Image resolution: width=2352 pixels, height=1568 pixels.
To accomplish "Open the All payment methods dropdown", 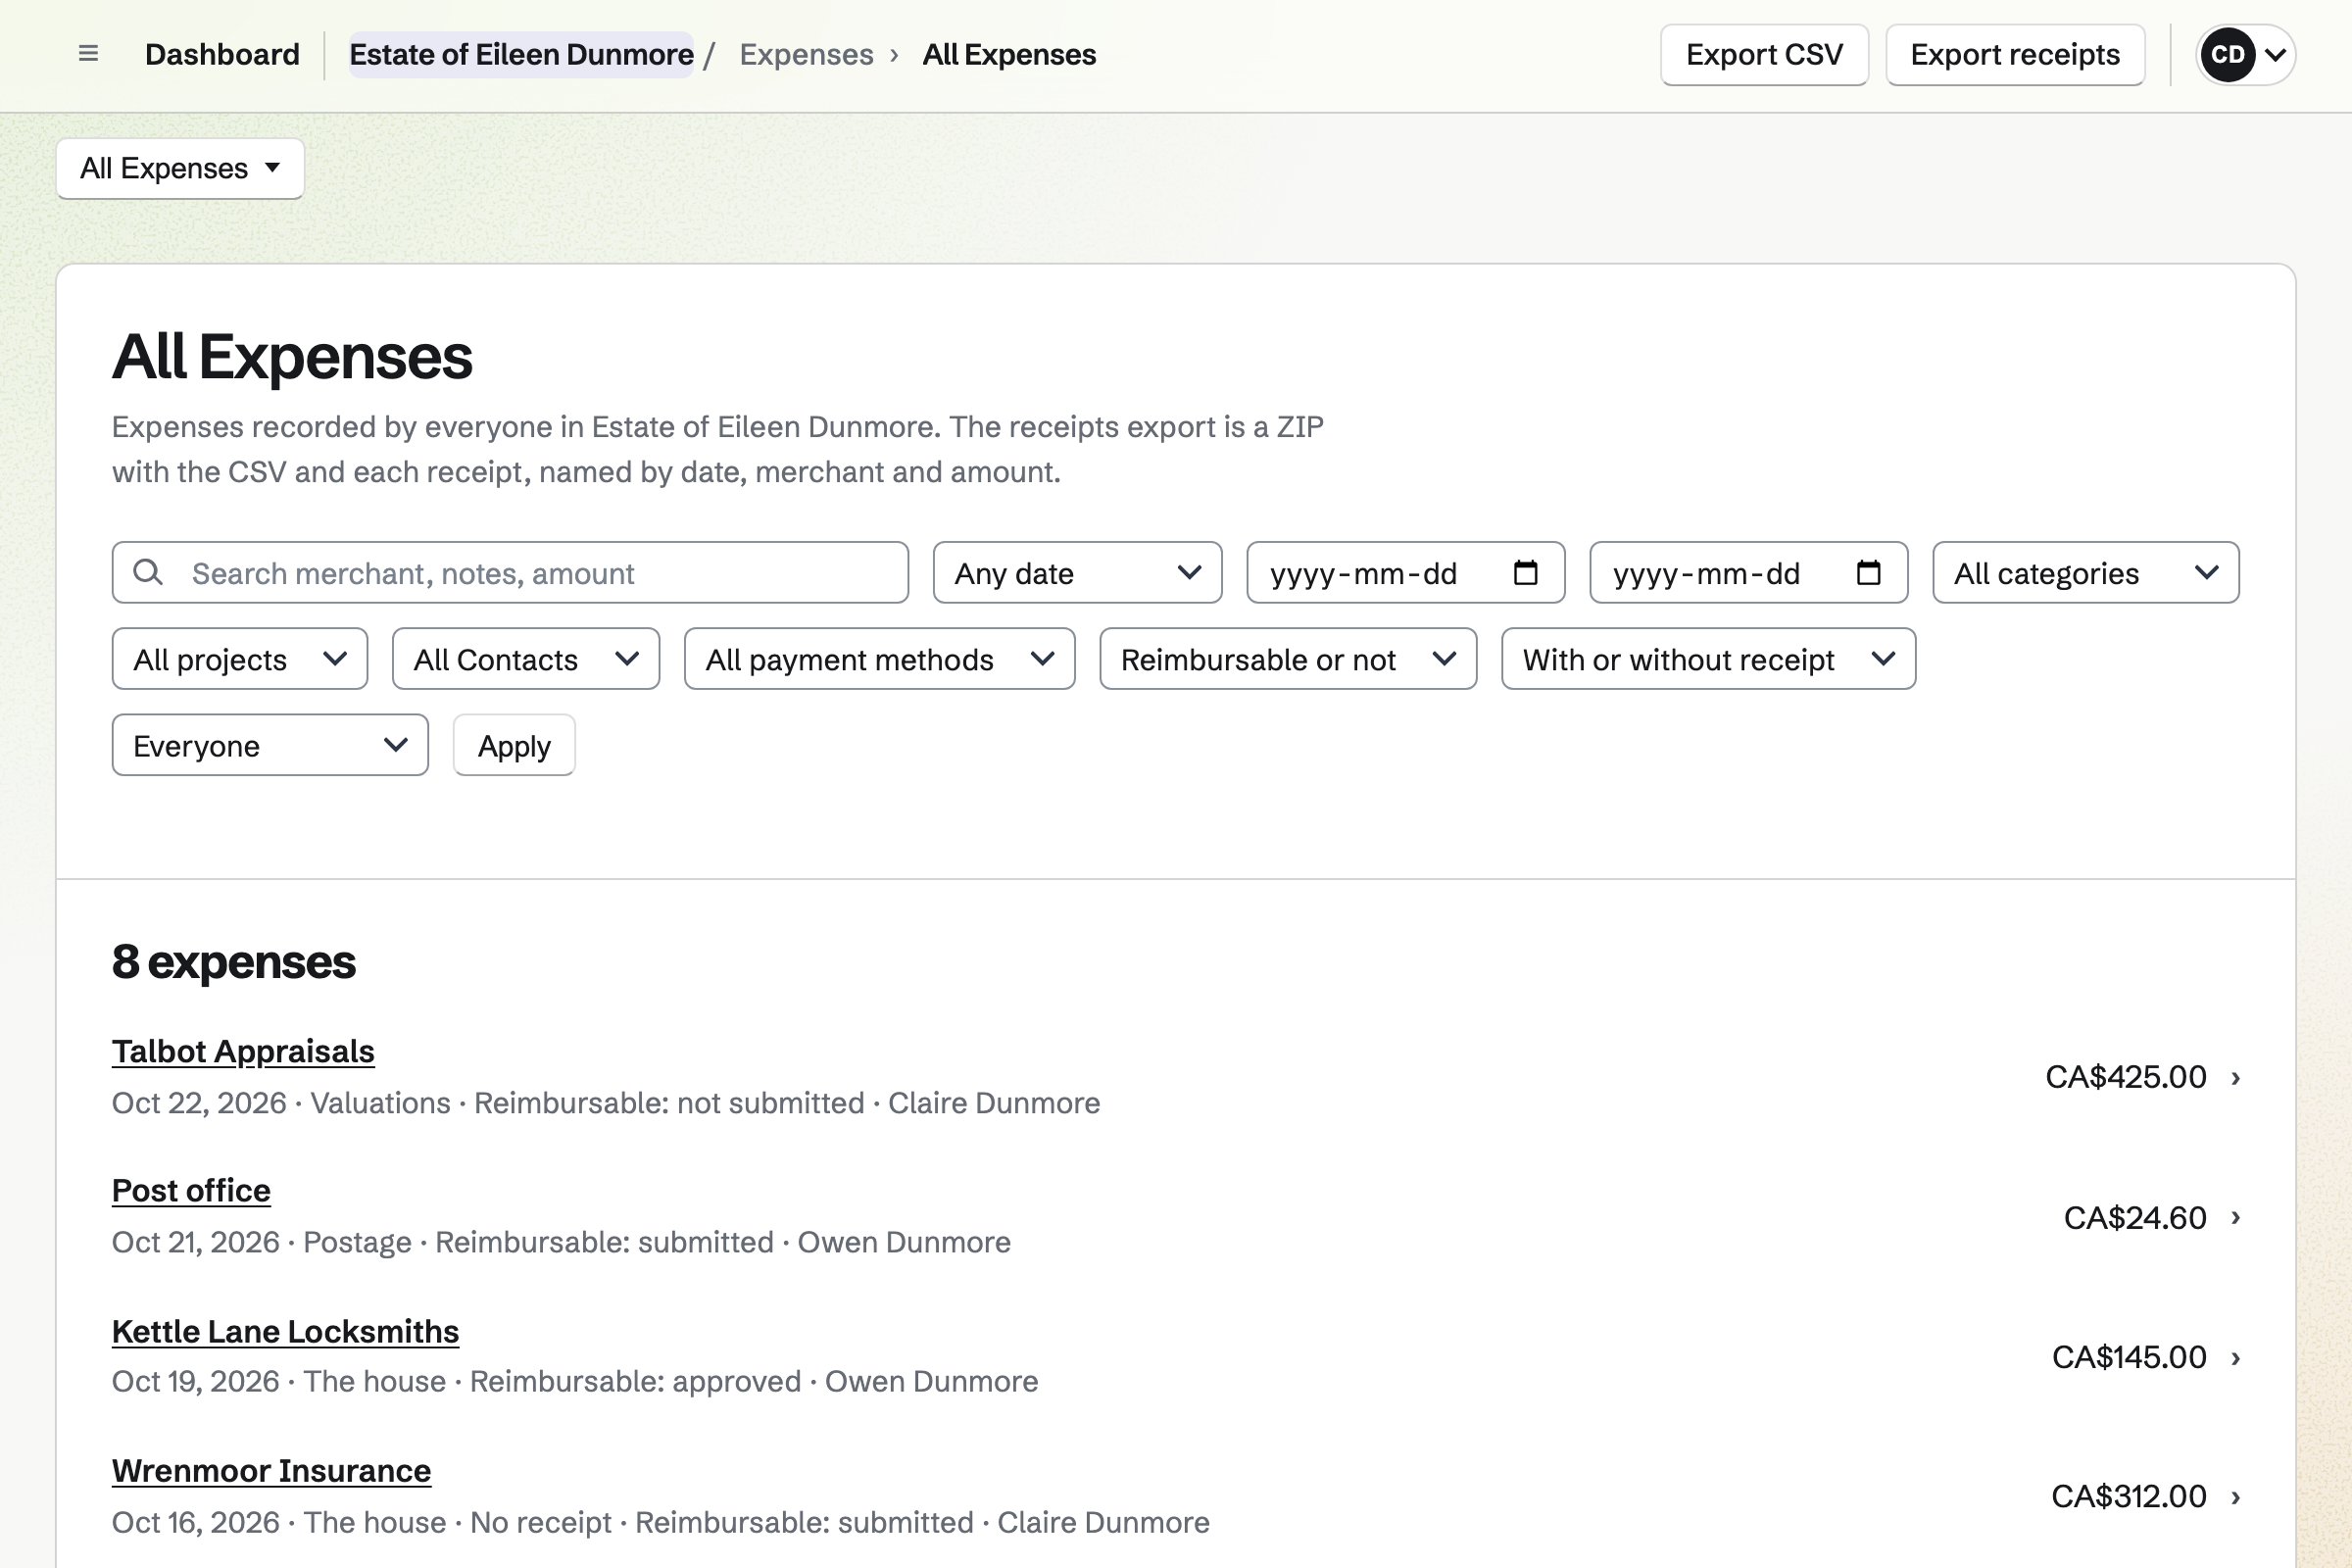I will [879, 659].
